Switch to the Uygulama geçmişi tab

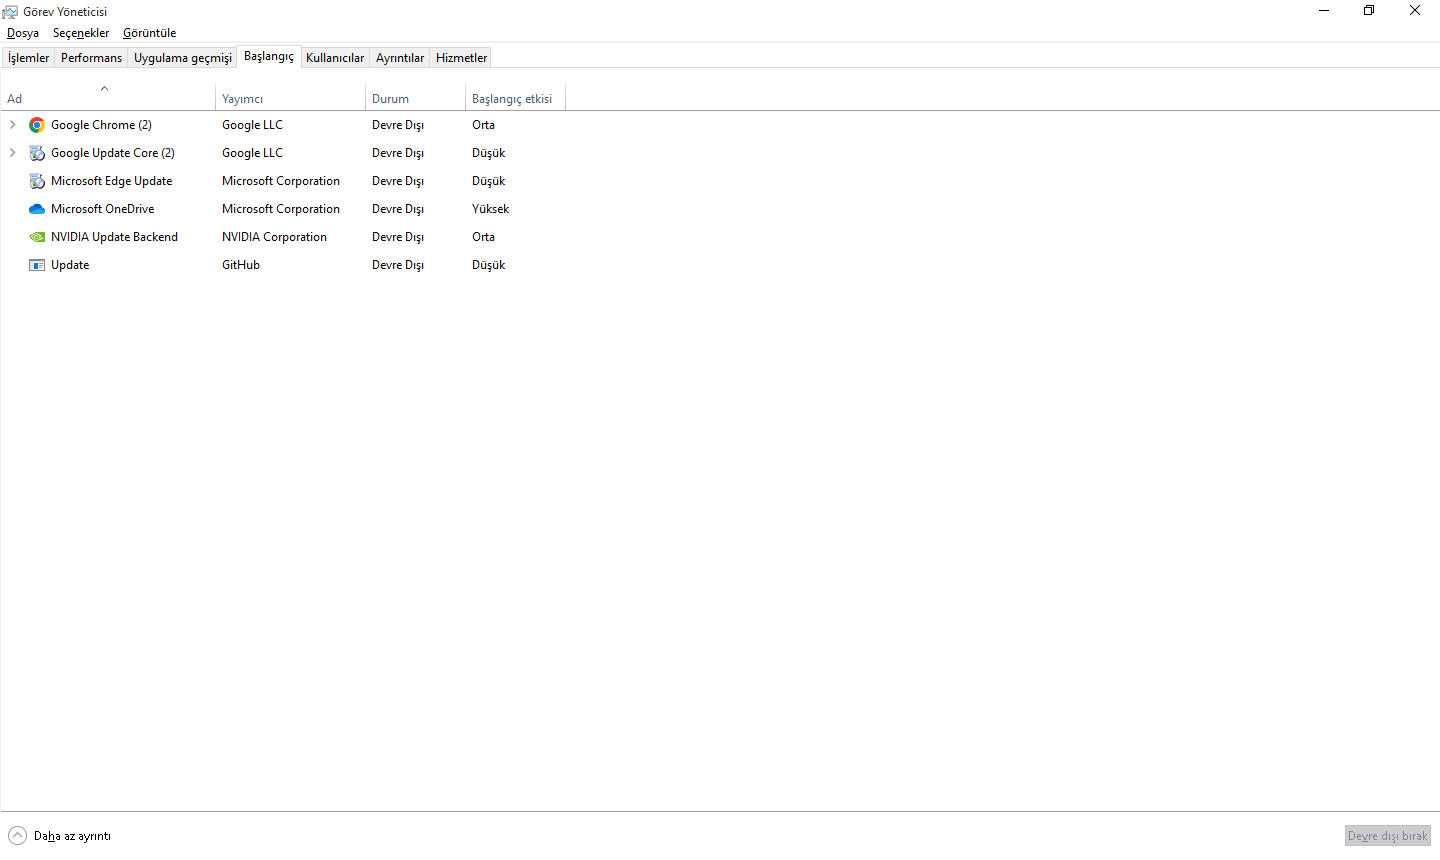coord(183,58)
